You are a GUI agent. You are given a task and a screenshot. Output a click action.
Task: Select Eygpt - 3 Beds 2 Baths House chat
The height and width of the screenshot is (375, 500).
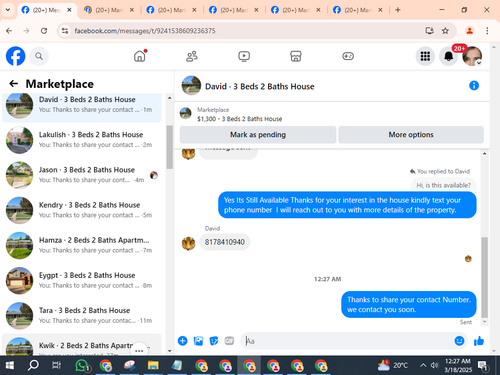[x=82, y=280]
